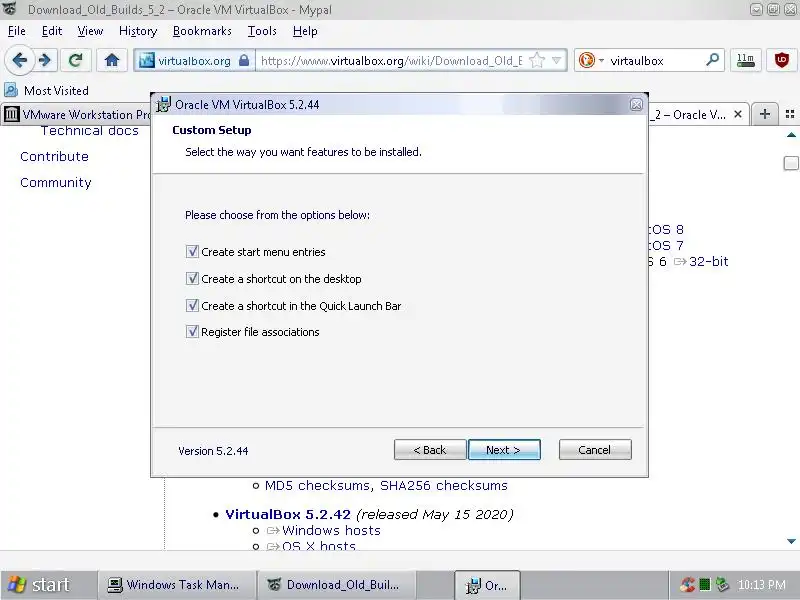Open the DuckDuckGo search engine selector
Screen dimensions: 800x600
(x=591, y=61)
